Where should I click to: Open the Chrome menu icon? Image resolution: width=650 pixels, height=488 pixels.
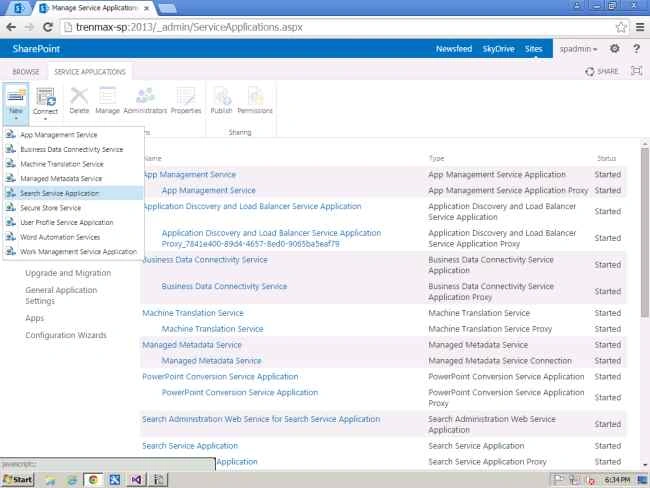coord(640,27)
